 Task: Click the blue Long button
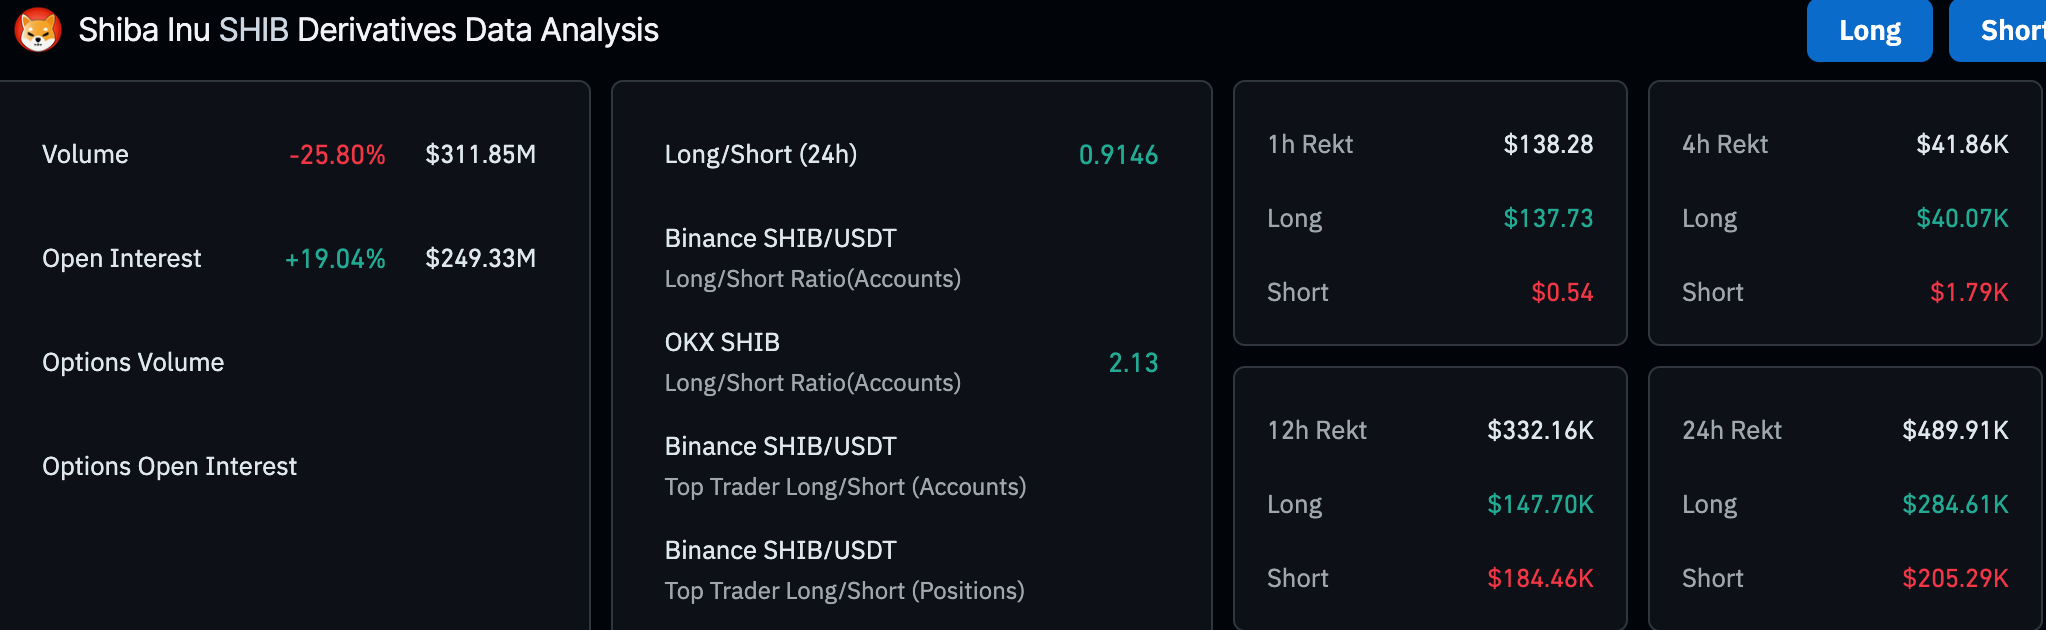pyautogui.click(x=1869, y=30)
